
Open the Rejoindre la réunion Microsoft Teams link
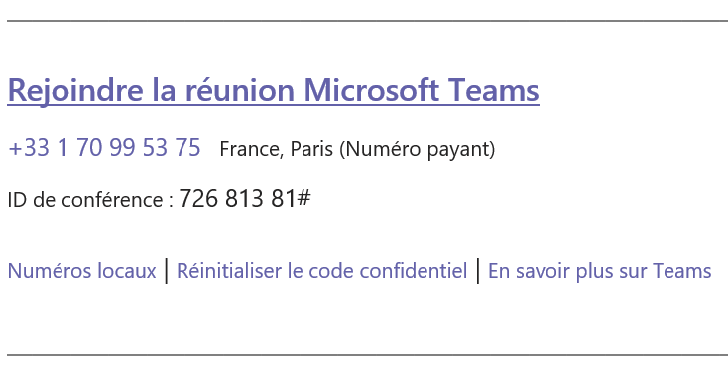click(273, 90)
